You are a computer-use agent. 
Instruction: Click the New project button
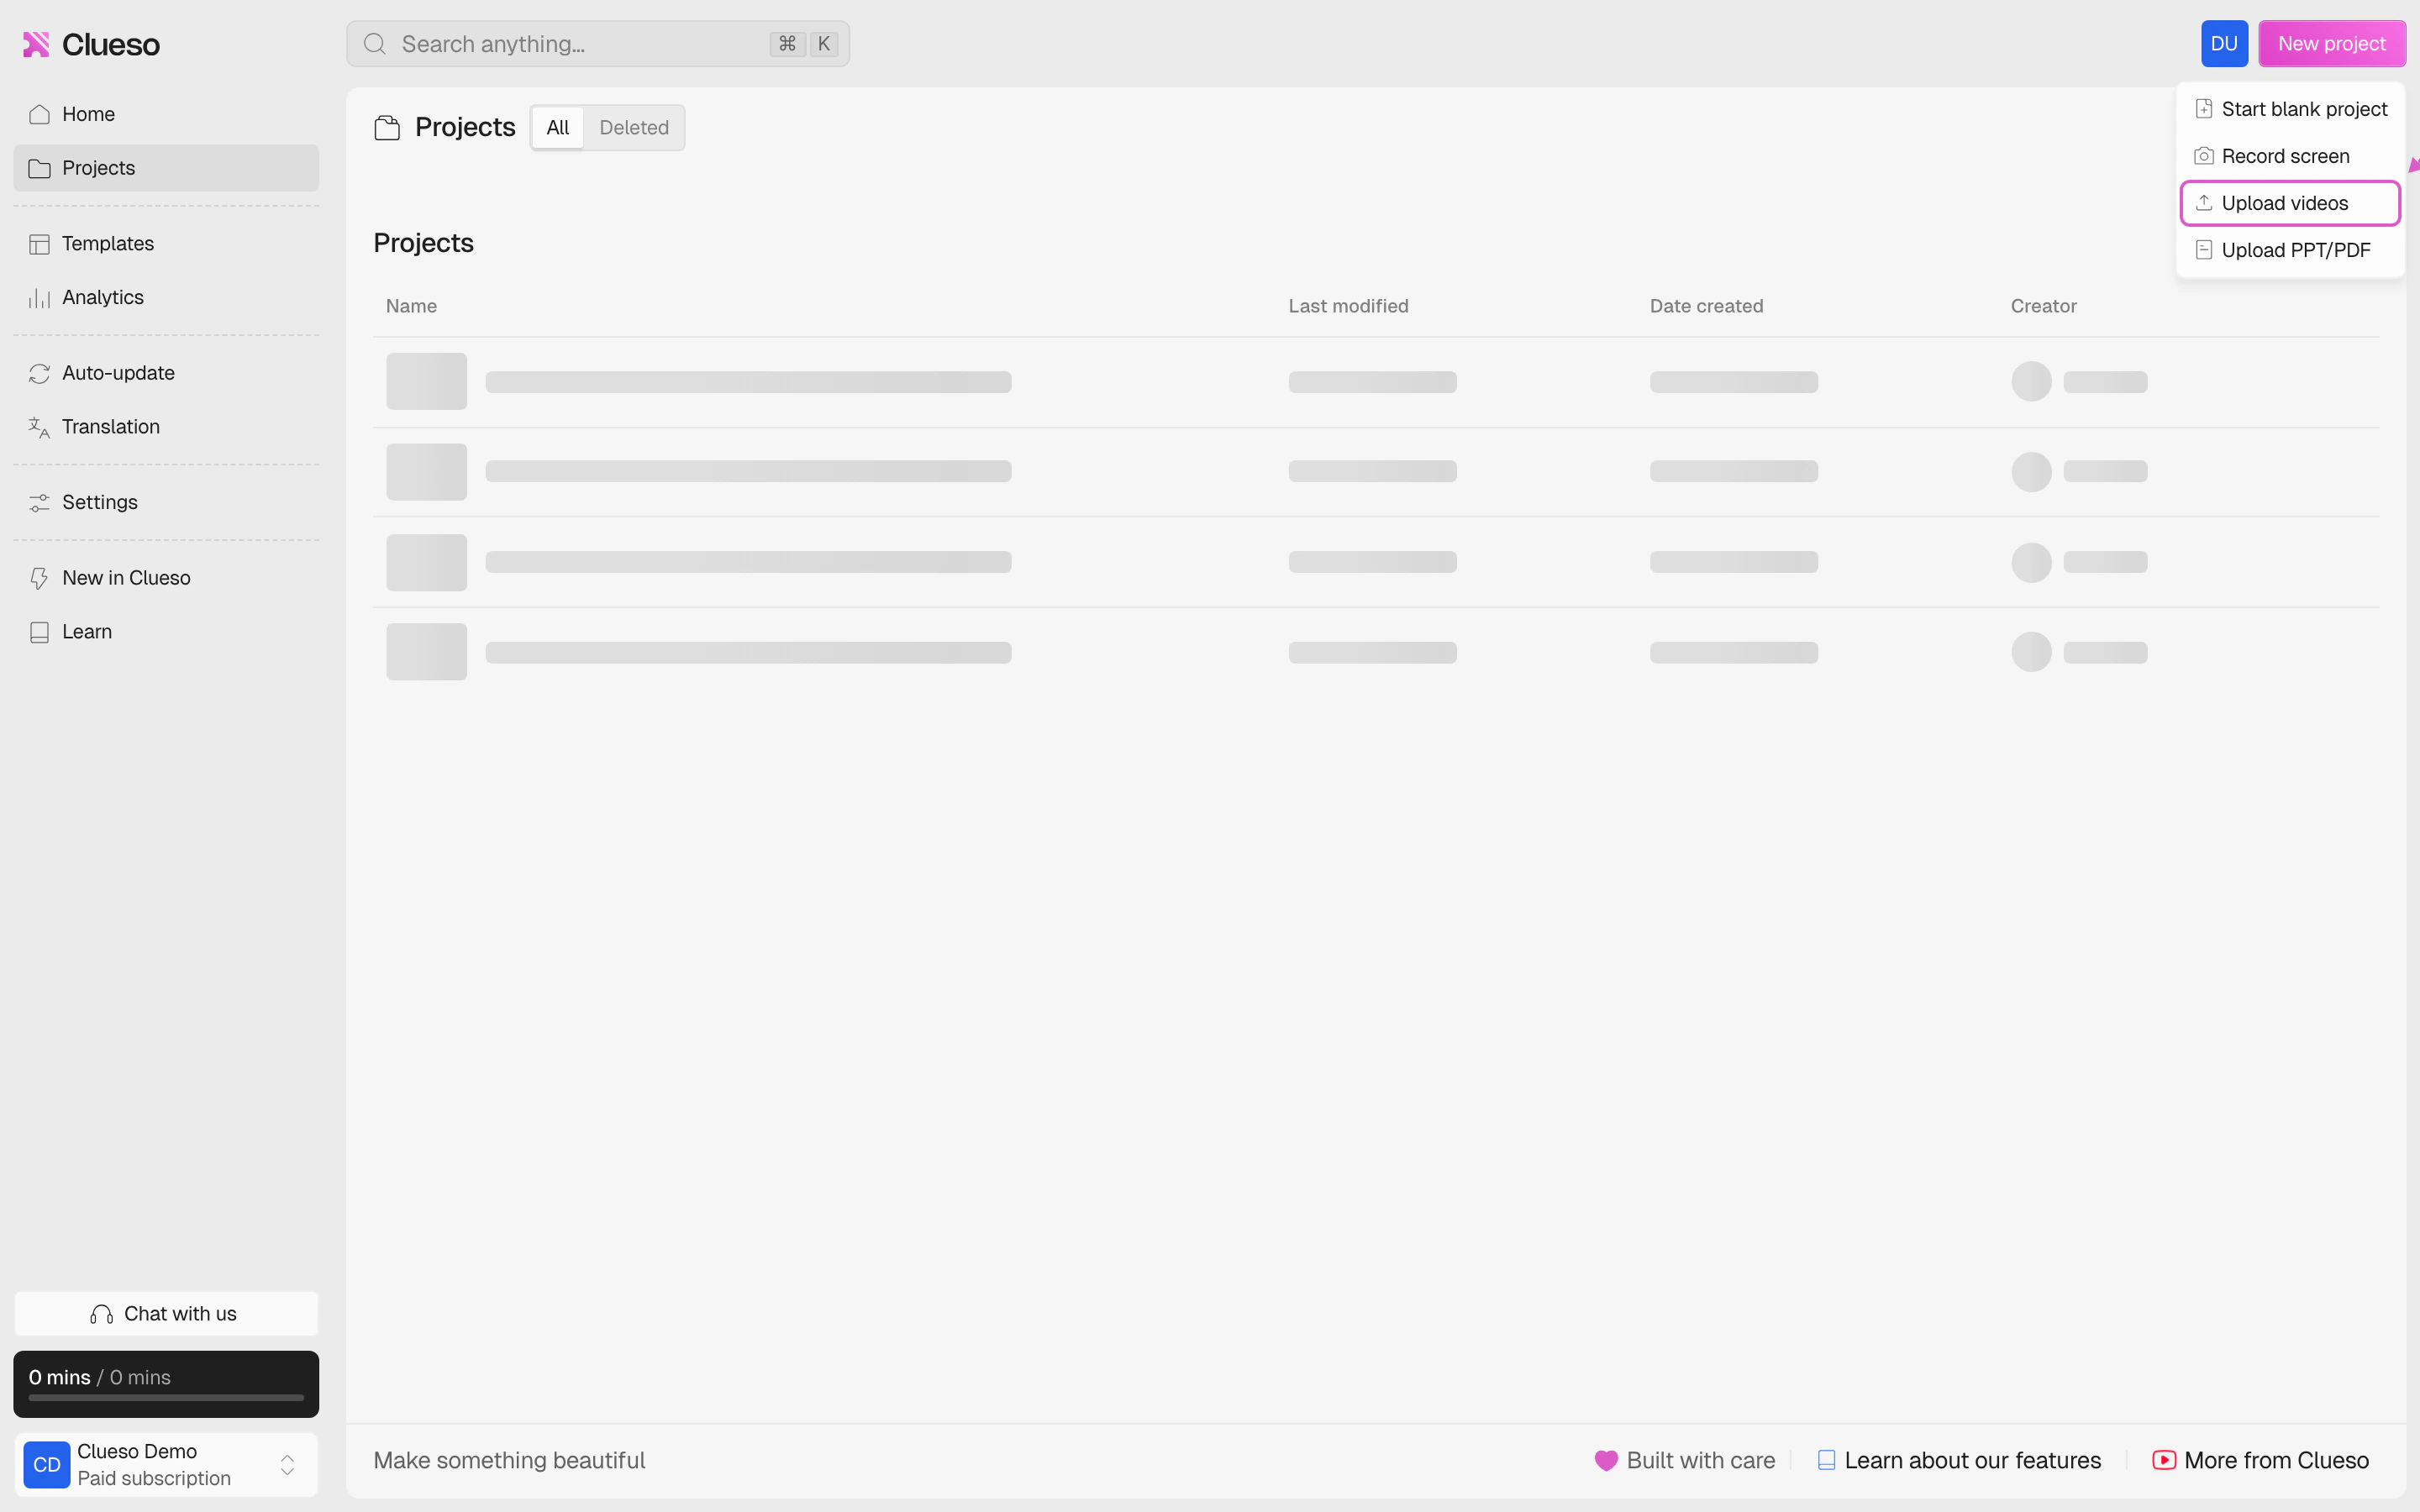[x=2330, y=43]
